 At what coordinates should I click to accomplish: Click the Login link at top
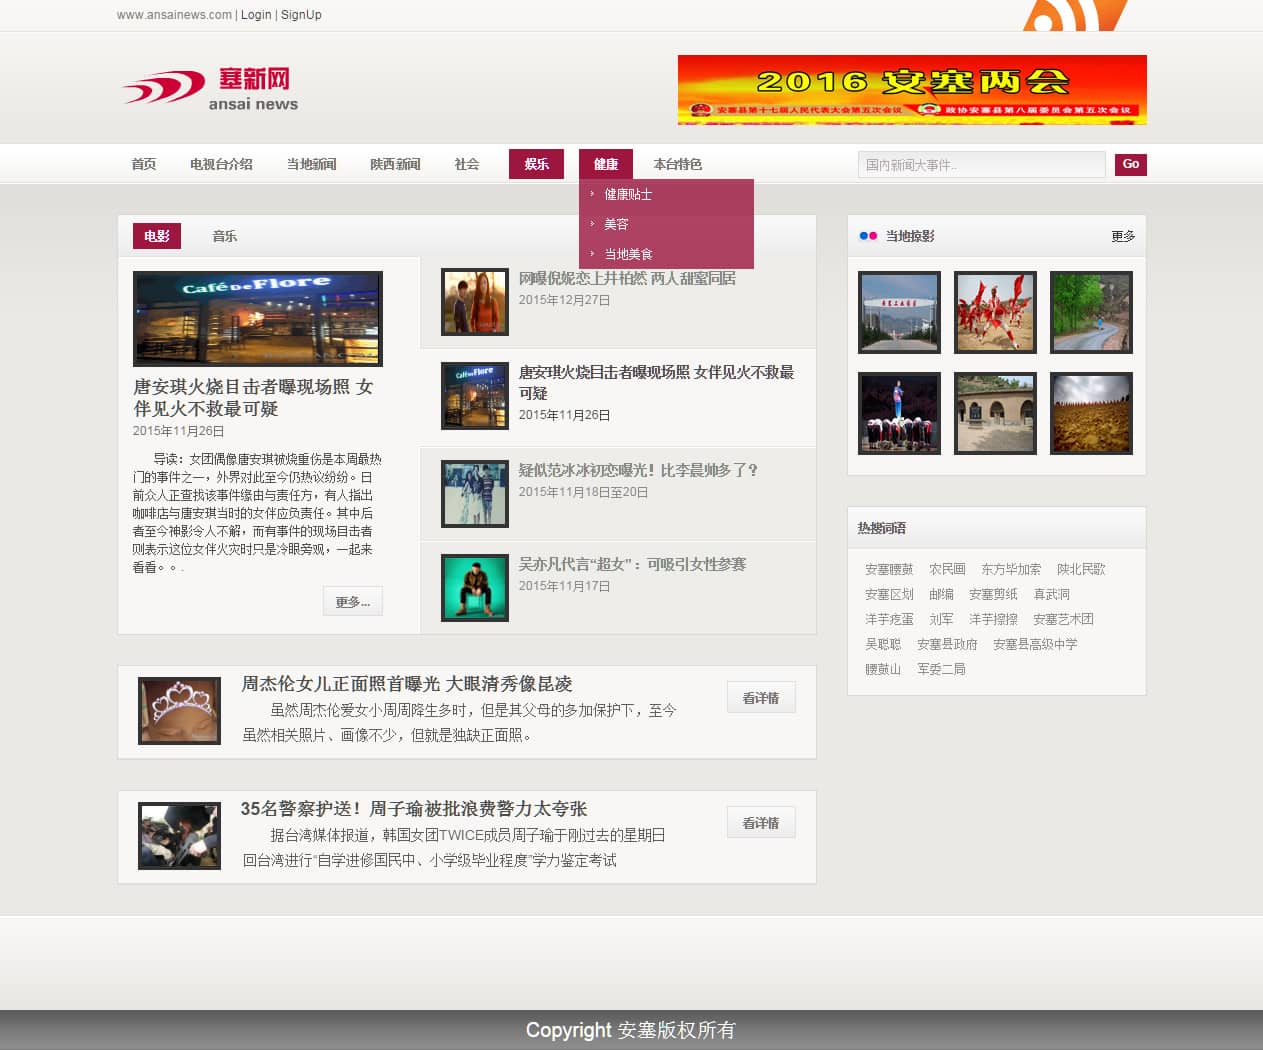pos(256,15)
